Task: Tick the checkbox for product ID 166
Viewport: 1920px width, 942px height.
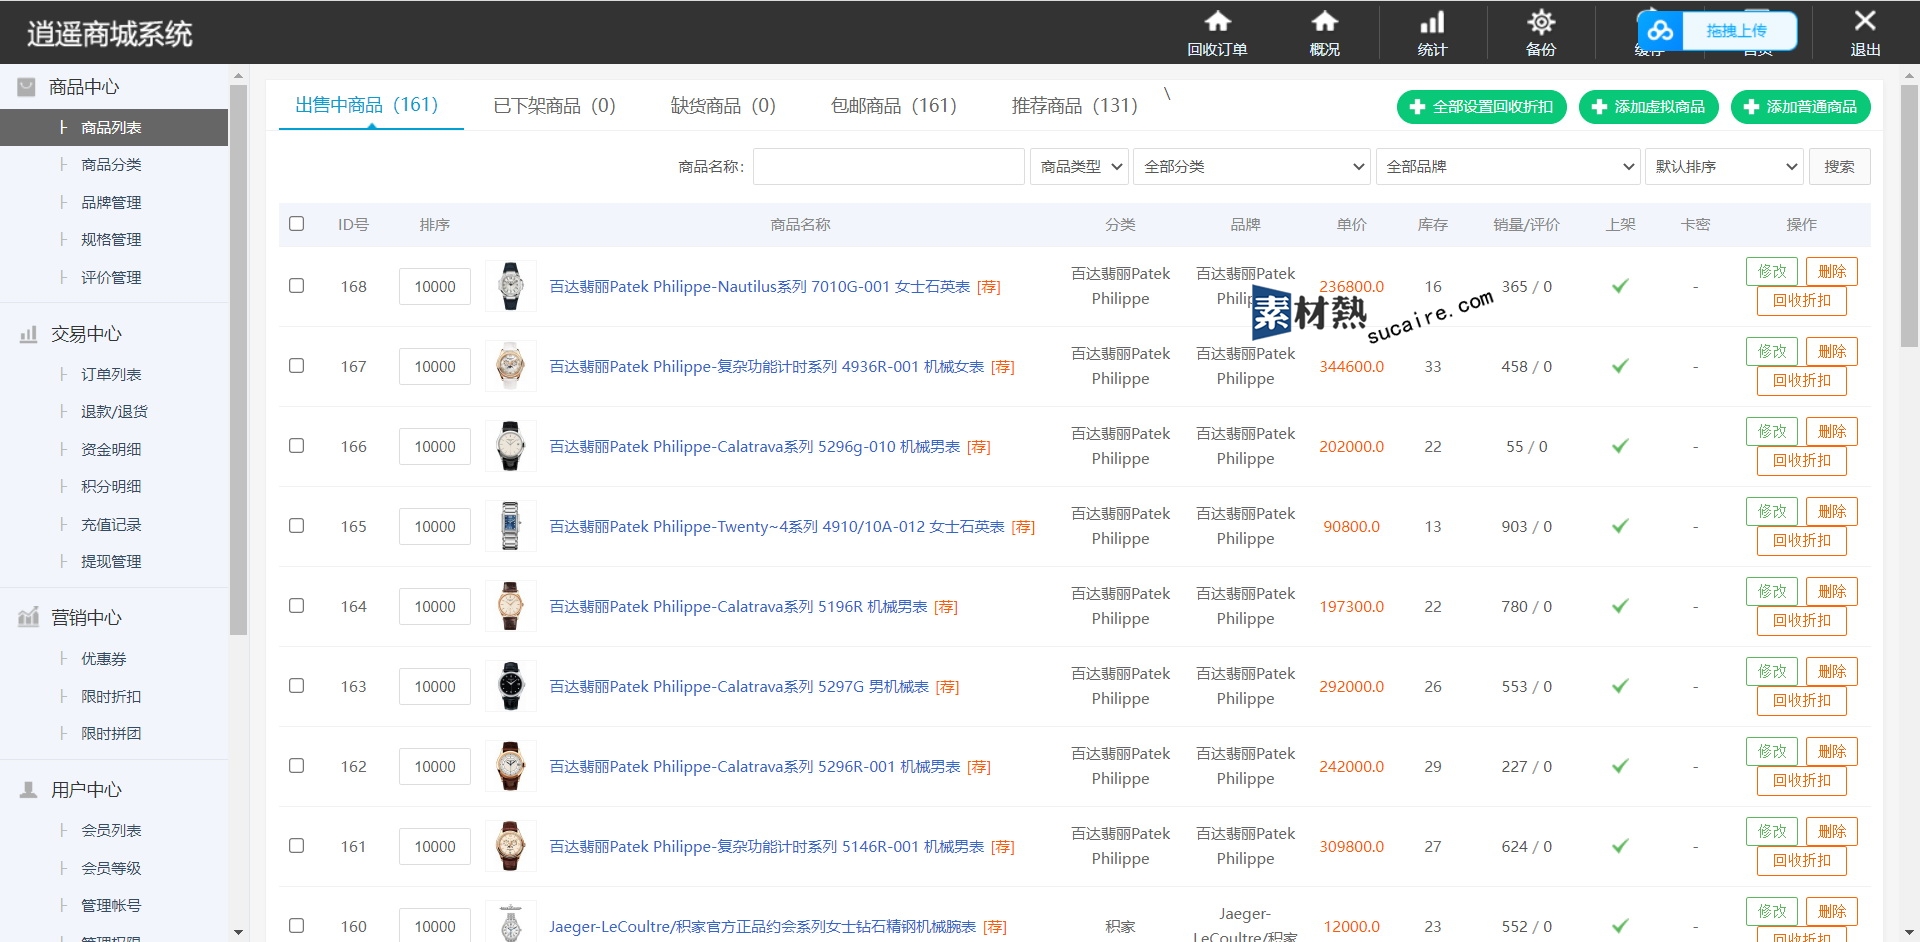Action: (x=296, y=445)
